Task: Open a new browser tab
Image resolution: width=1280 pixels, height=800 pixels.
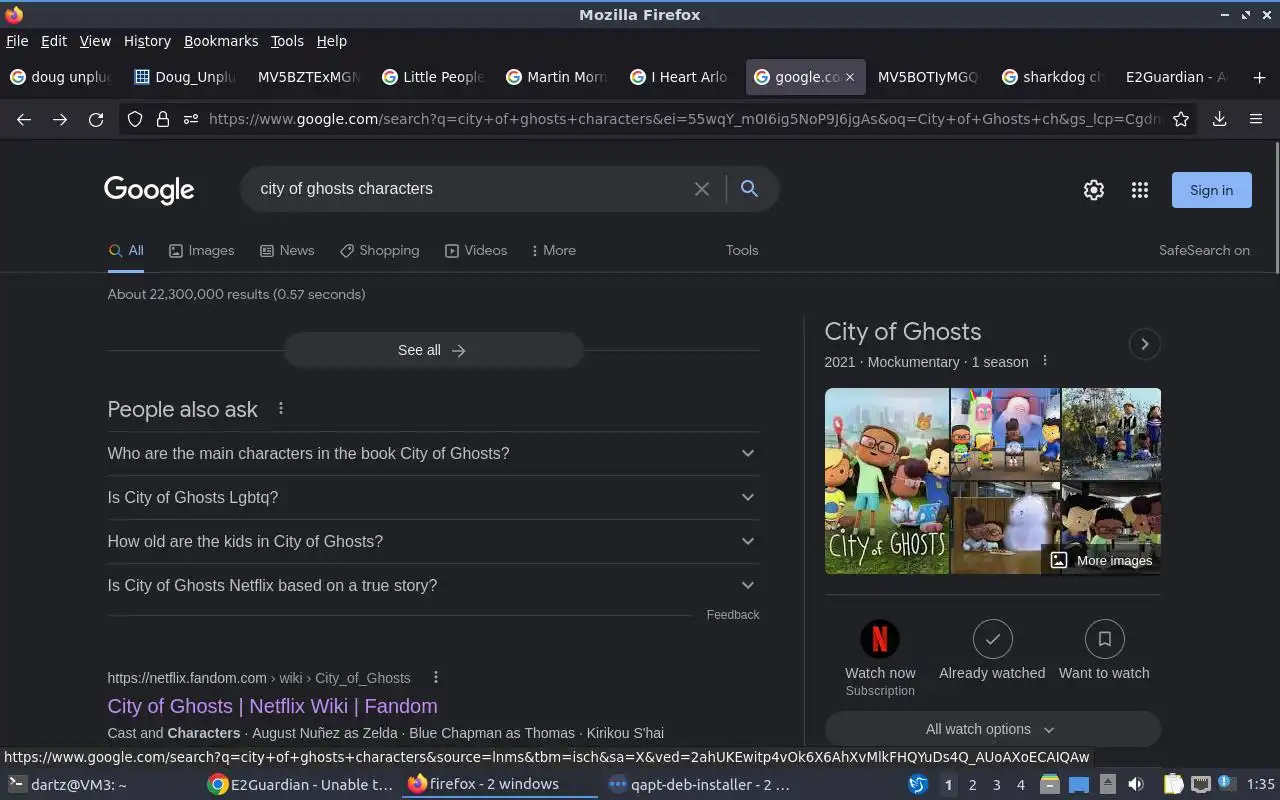Action: 1259,77
